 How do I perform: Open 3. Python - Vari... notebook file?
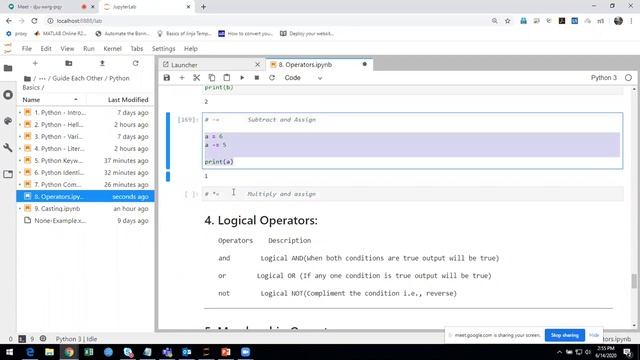[x=85, y=136]
